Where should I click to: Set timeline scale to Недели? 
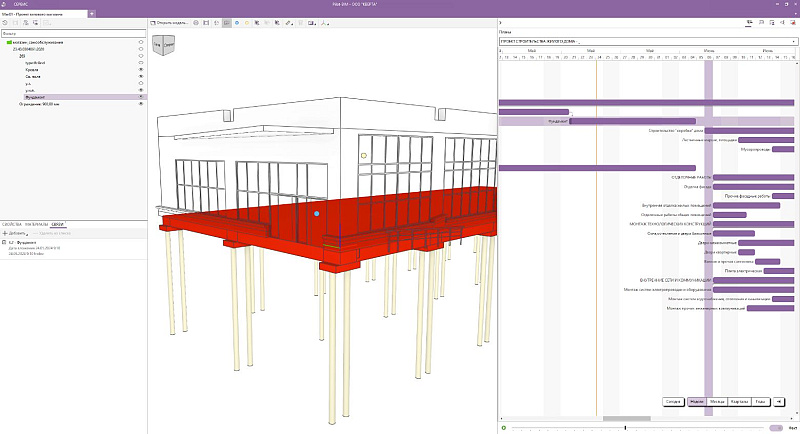point(697,402)
